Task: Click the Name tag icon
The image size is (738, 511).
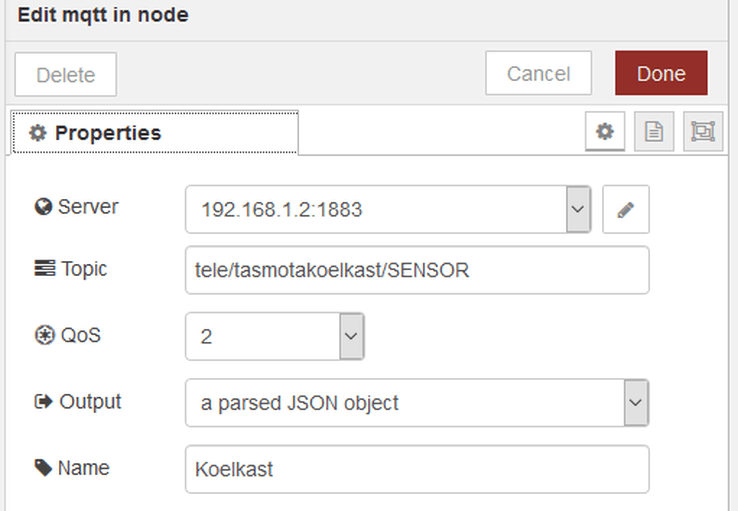Action: [43, 468]
